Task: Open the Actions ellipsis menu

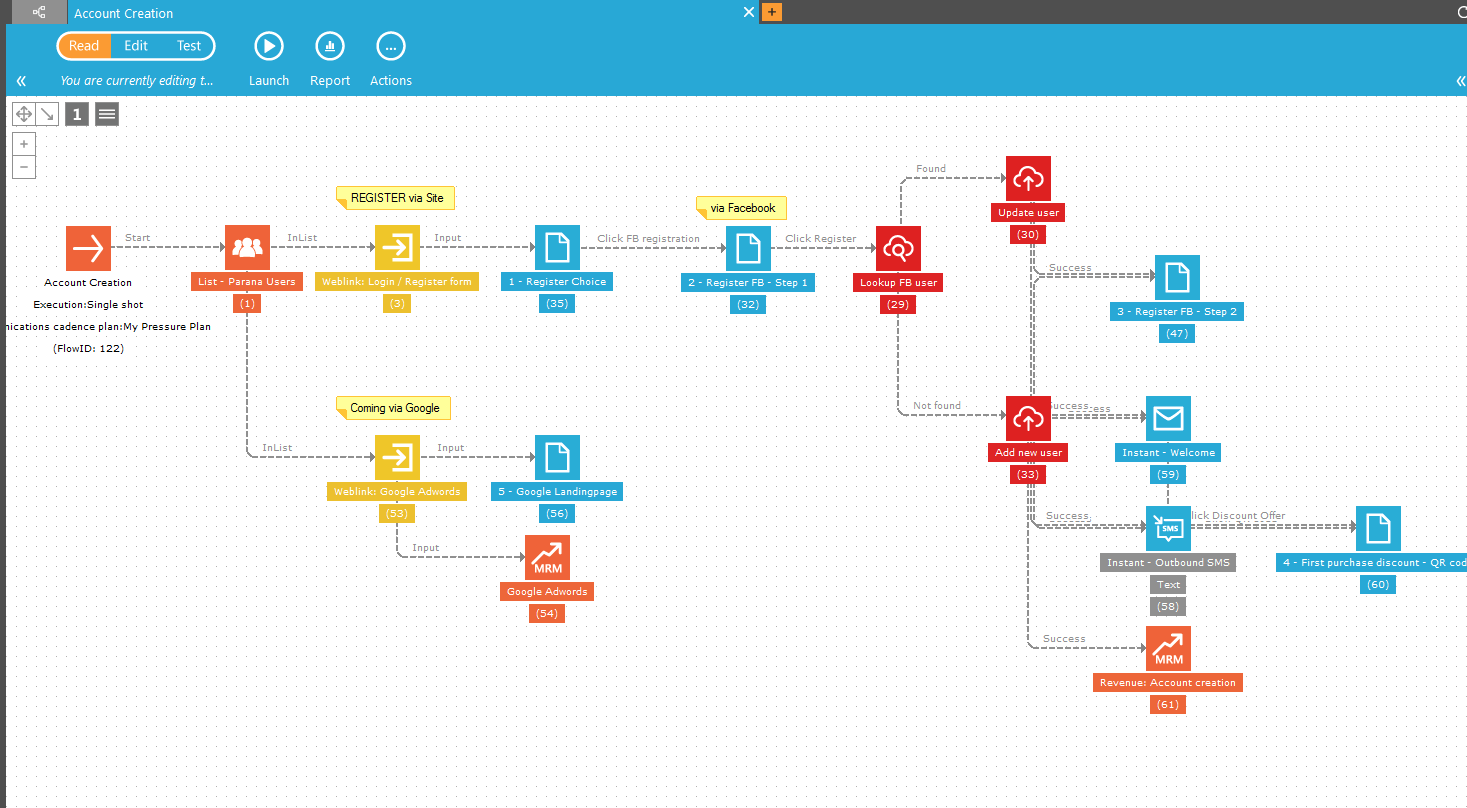Action: [x=390, y=46]
